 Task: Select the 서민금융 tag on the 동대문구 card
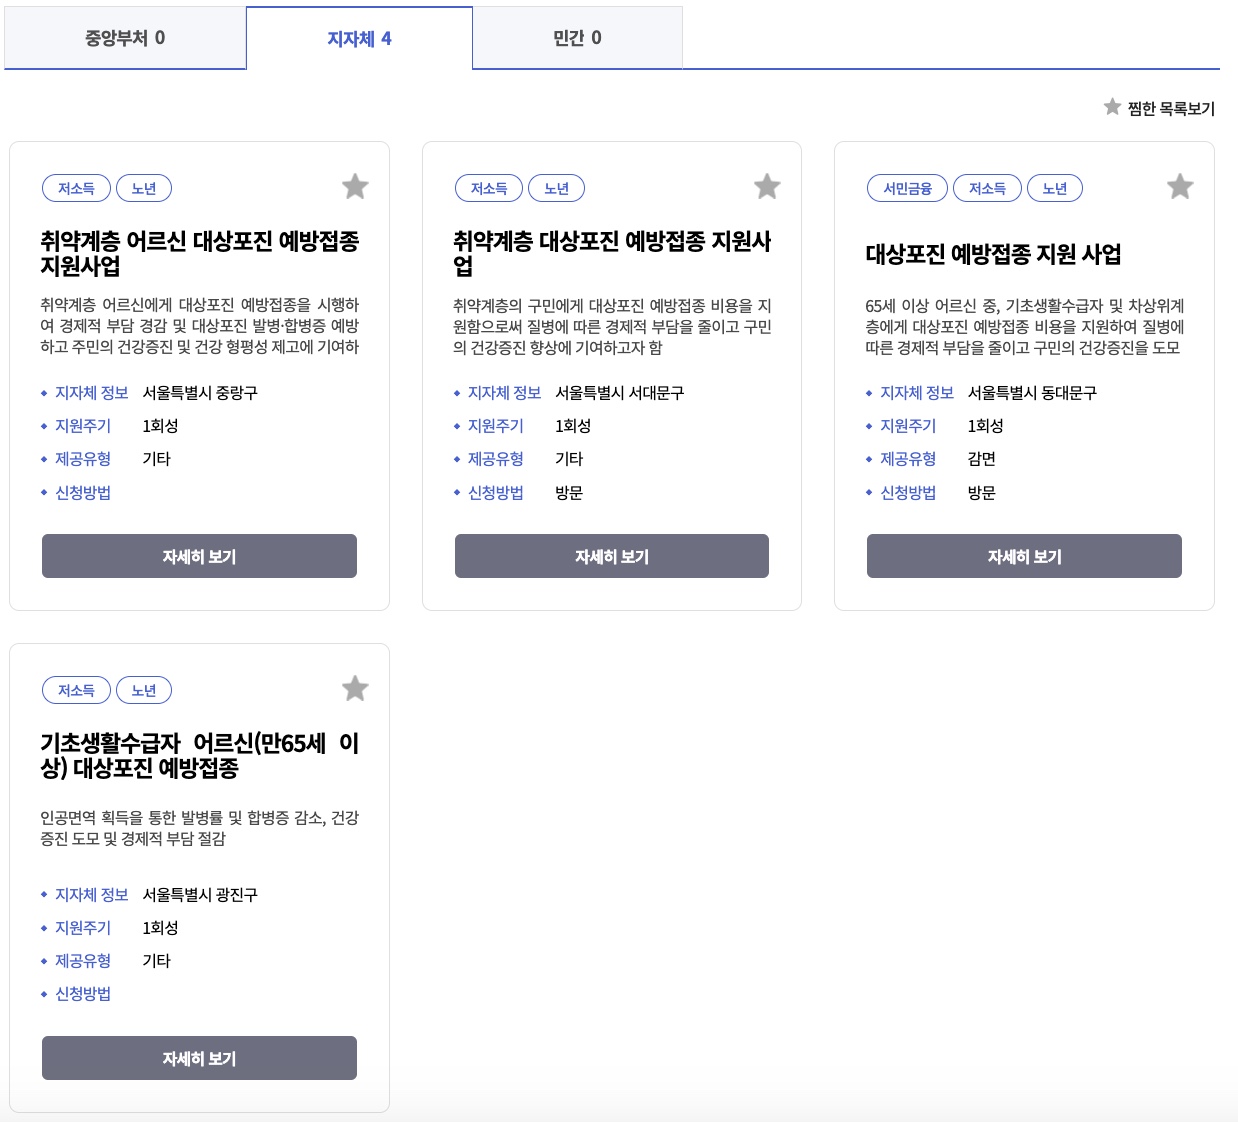click(906, 188)
